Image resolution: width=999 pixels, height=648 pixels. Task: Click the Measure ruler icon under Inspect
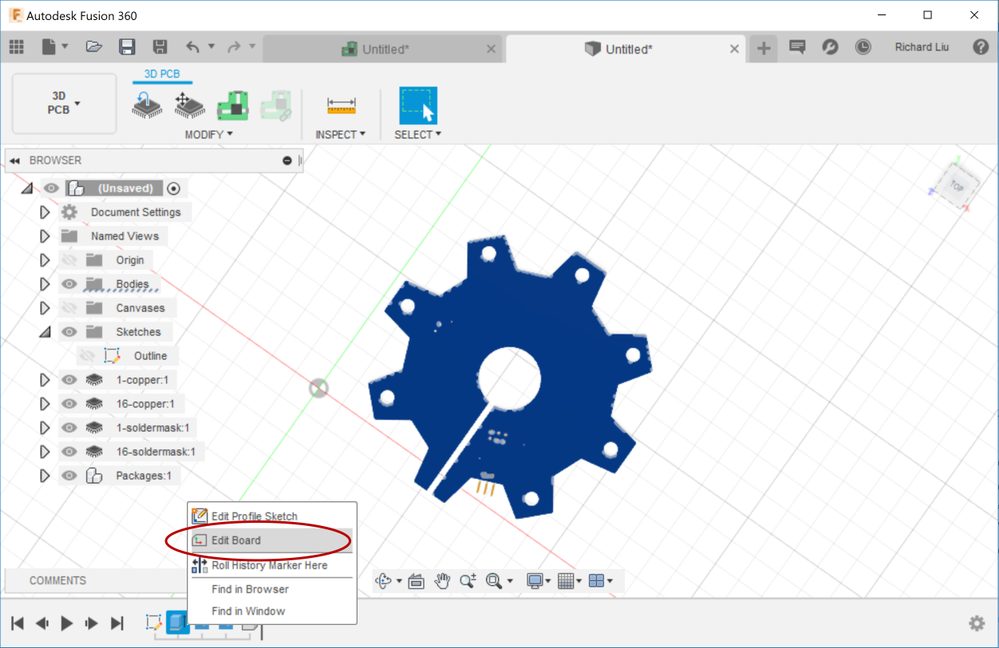tap(341, 105)
